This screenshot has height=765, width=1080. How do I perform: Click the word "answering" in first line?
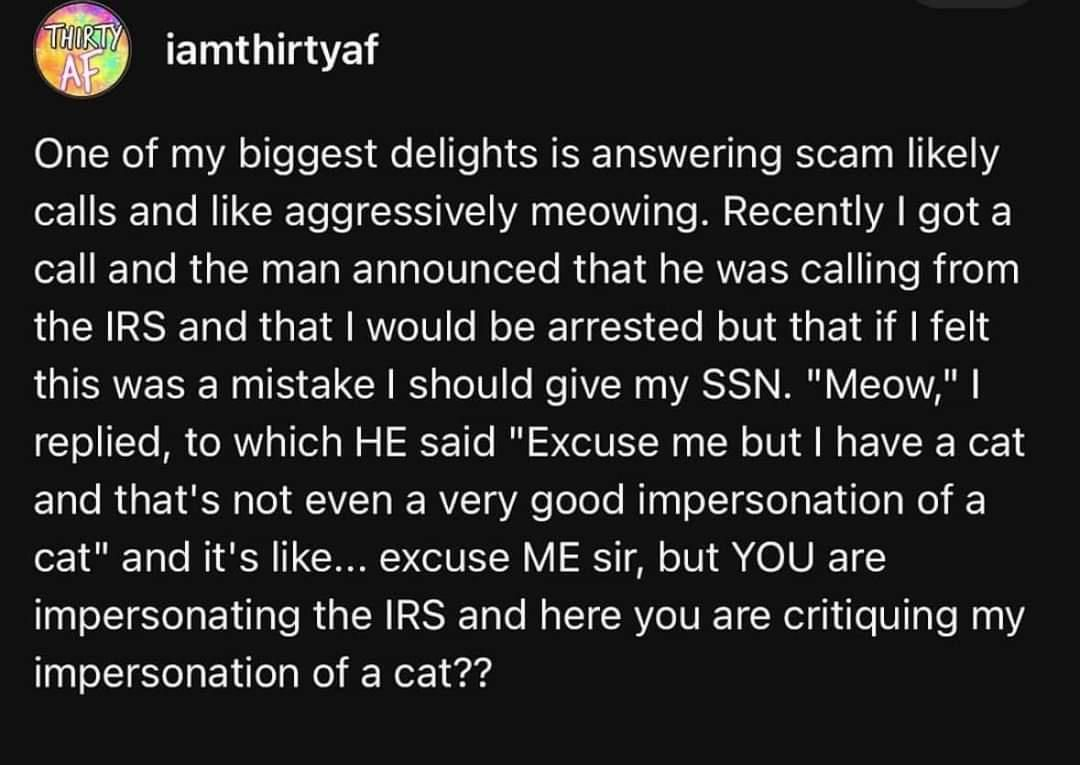click(687, 156)
